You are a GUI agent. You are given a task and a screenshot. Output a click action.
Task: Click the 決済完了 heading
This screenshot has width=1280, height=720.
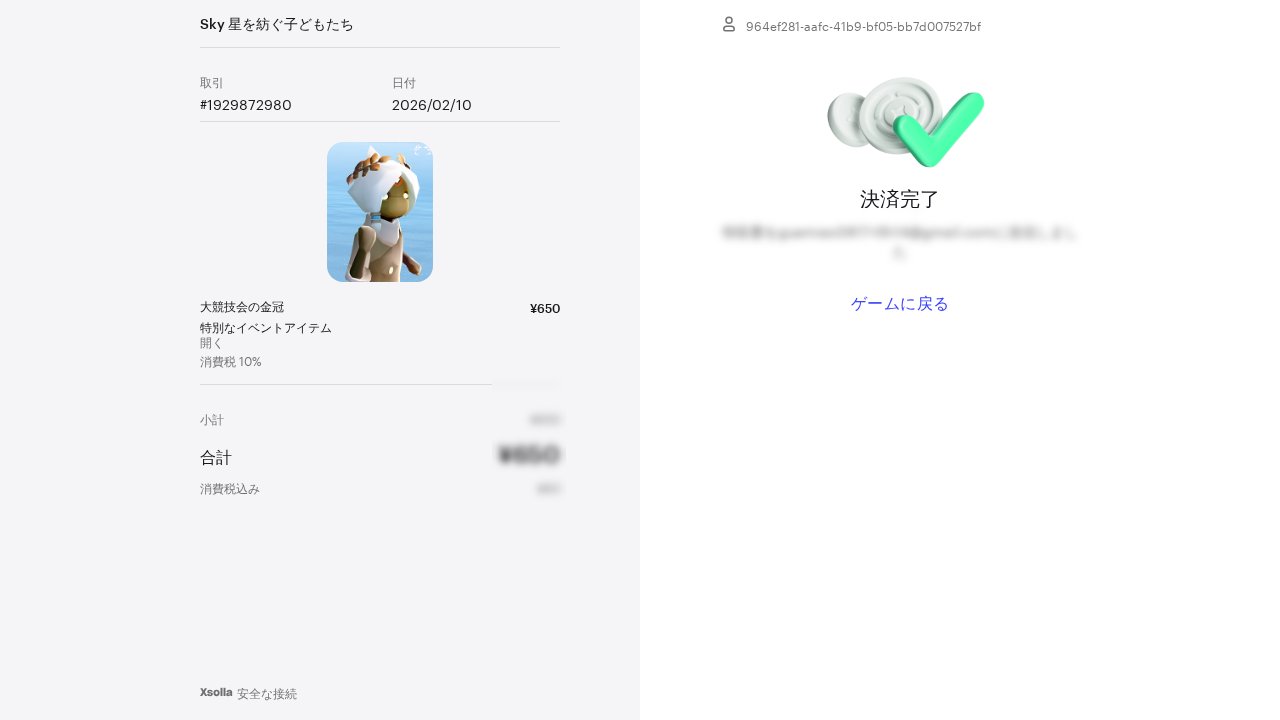click(x=900, y=199)
